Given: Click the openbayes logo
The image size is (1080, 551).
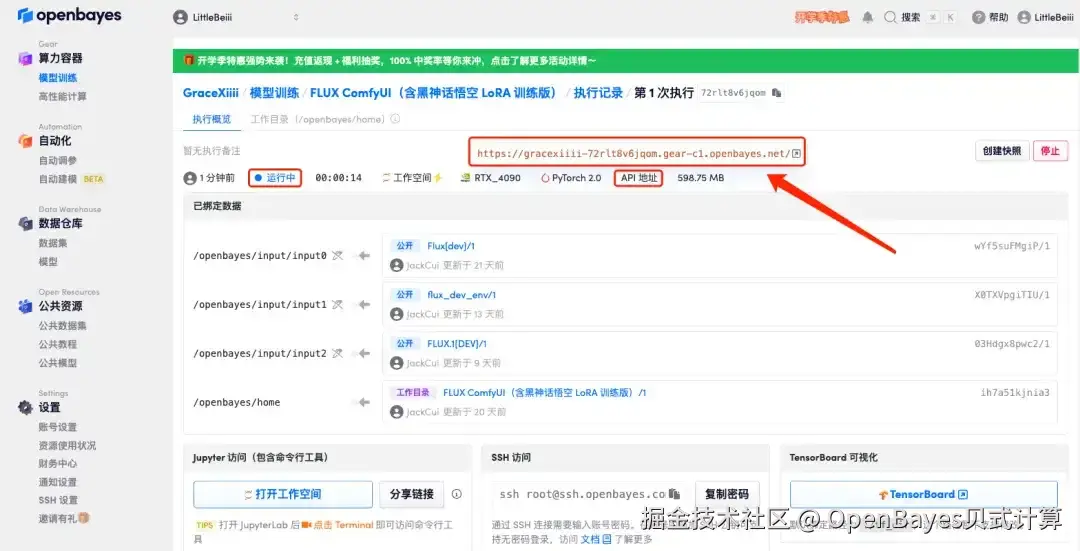Looking at the screenshot, I should click(70, 15).
